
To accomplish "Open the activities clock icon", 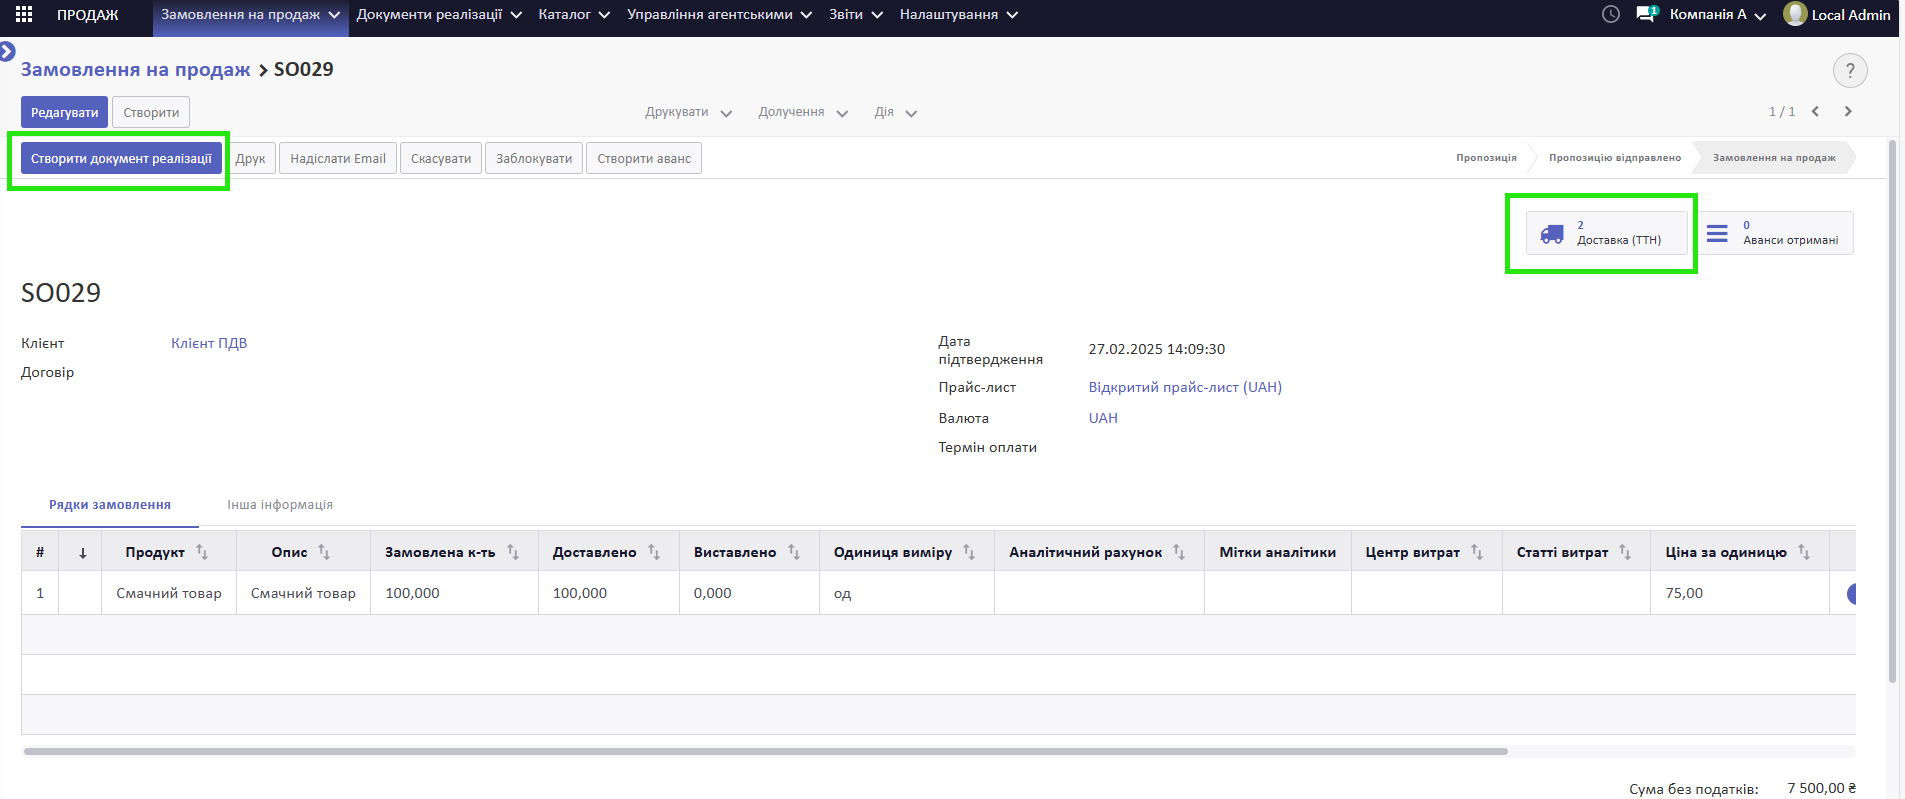I will (1611, 14).
